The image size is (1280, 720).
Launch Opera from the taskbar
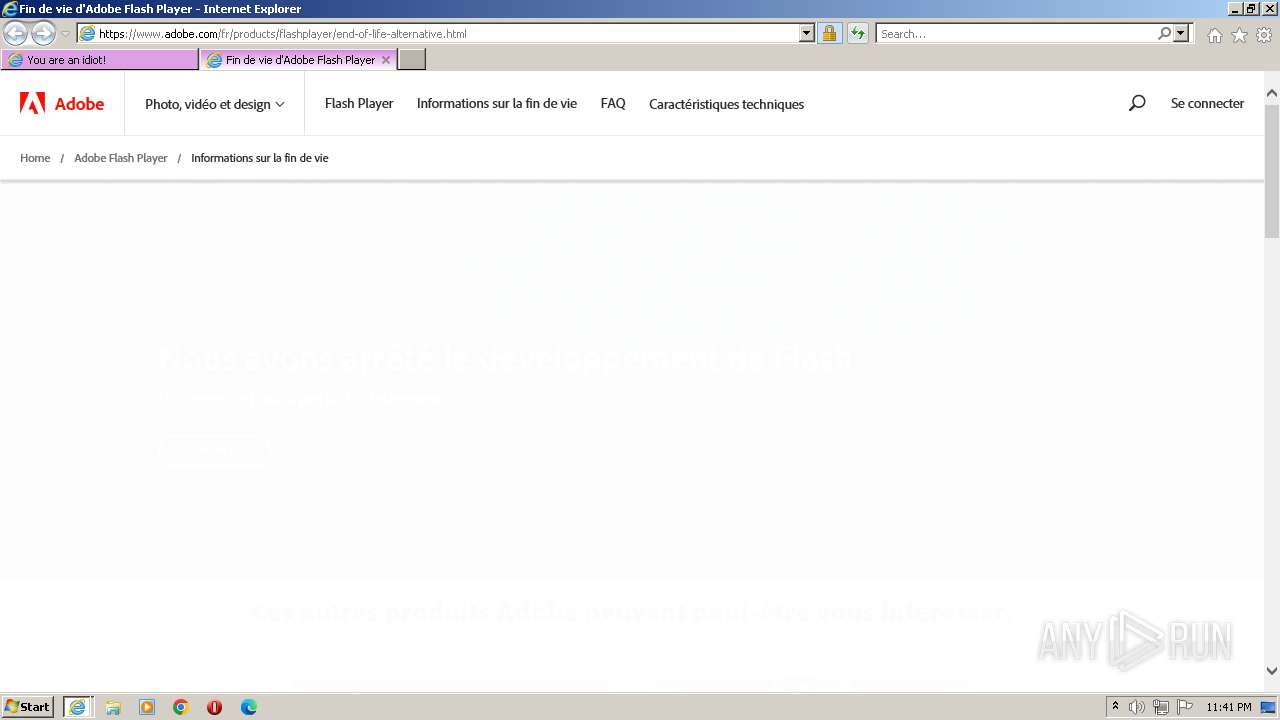(214, 707)
